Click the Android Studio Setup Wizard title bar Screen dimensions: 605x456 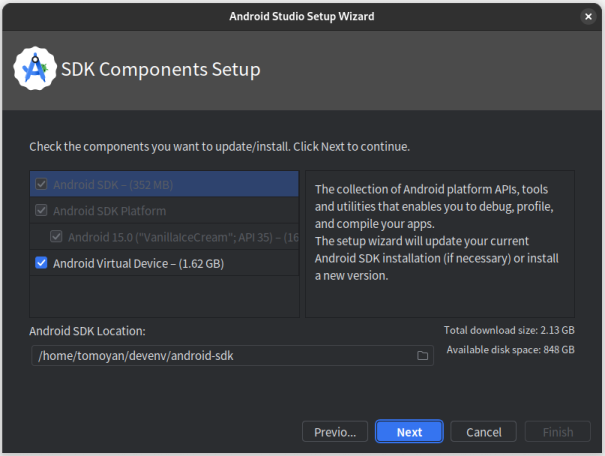302,16
